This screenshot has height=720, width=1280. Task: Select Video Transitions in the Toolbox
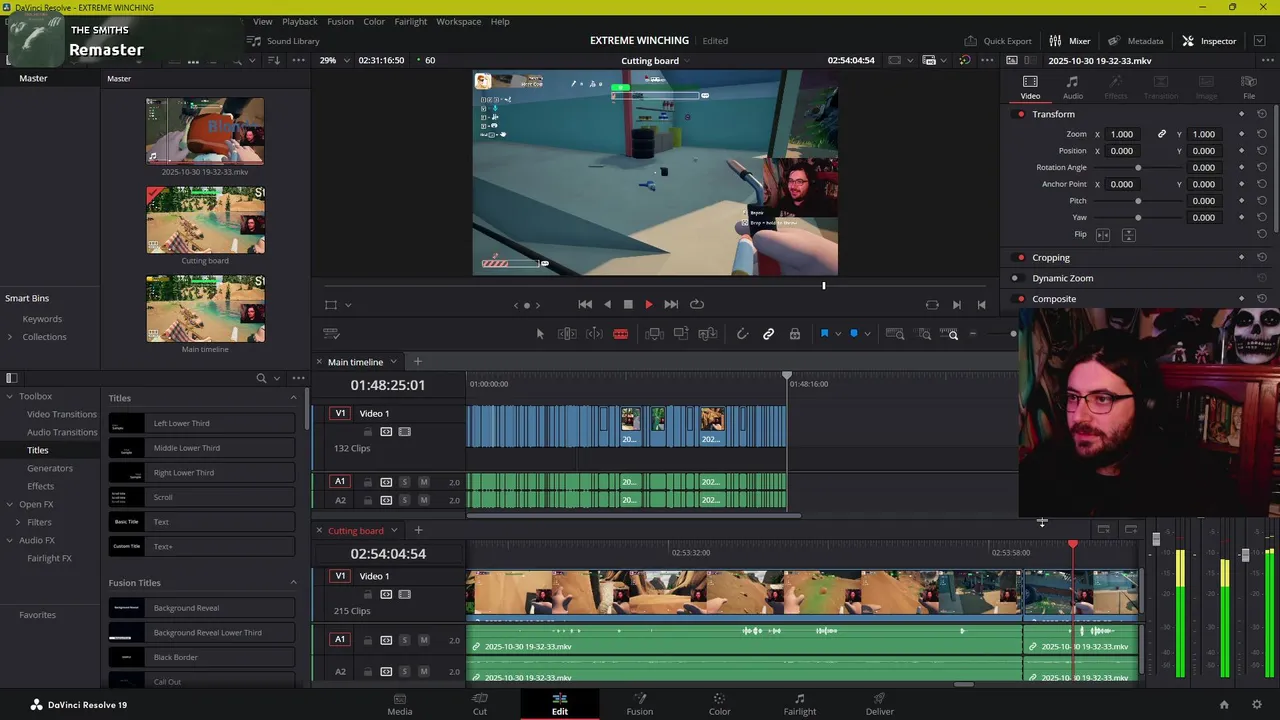pos(62,414)
